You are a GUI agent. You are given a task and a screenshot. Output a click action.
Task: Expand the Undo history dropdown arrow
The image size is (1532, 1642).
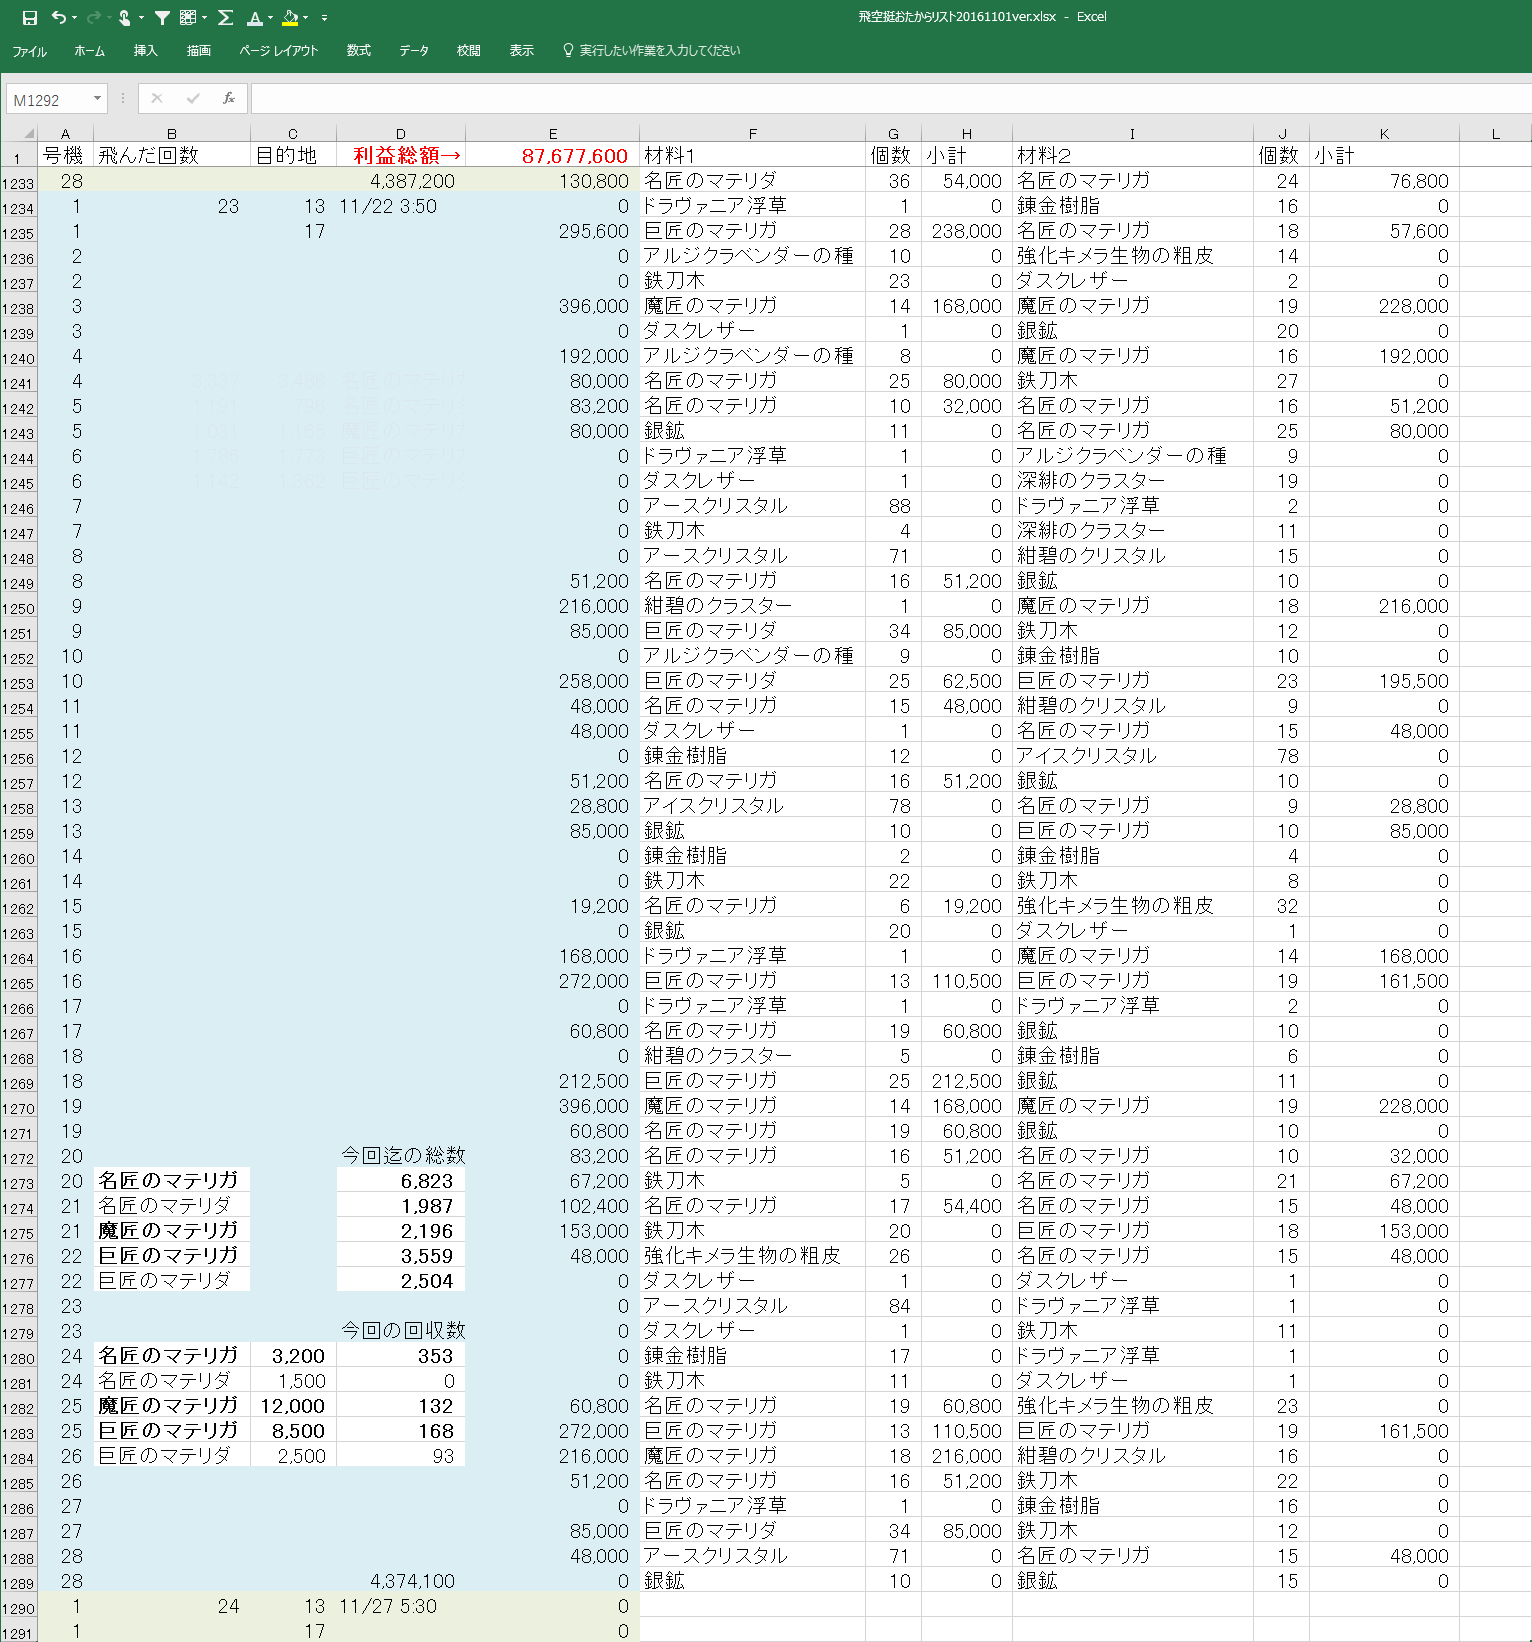[x=75, y=18]
